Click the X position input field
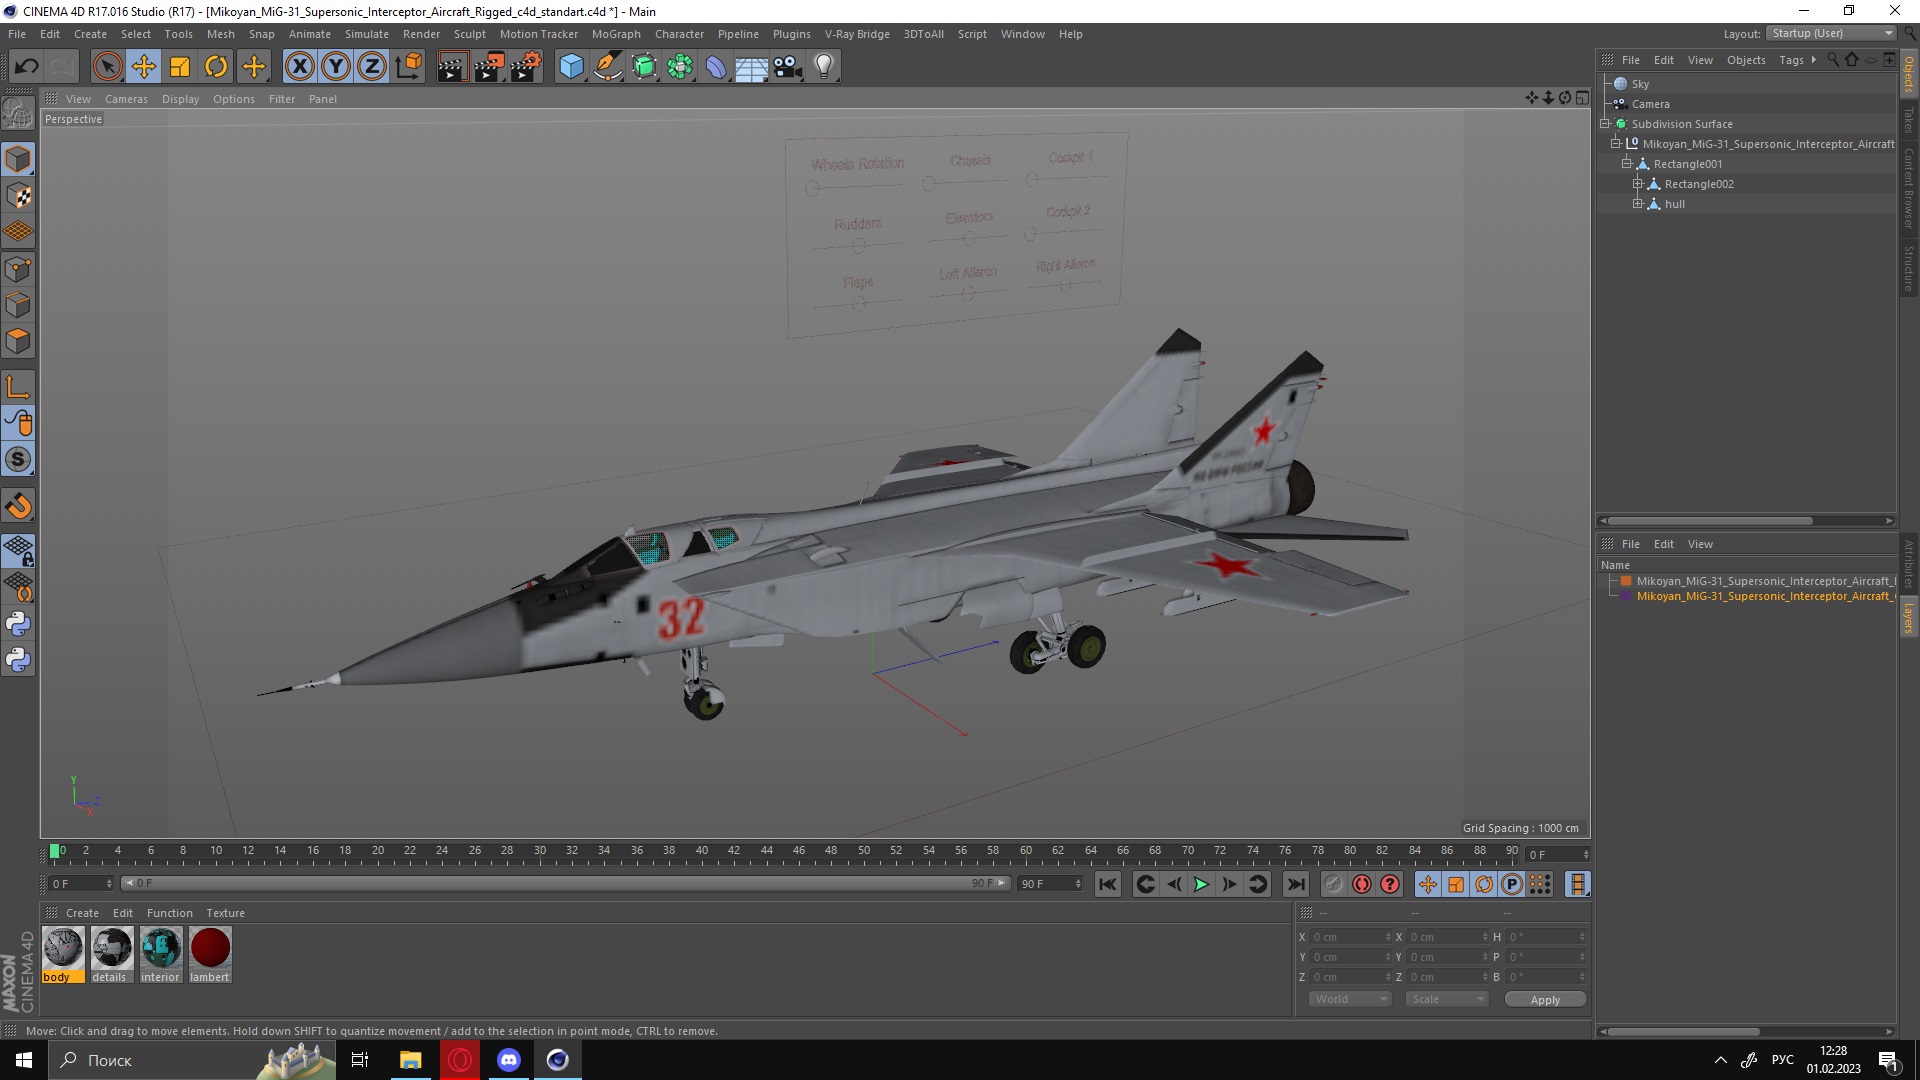 [1351, 937]
